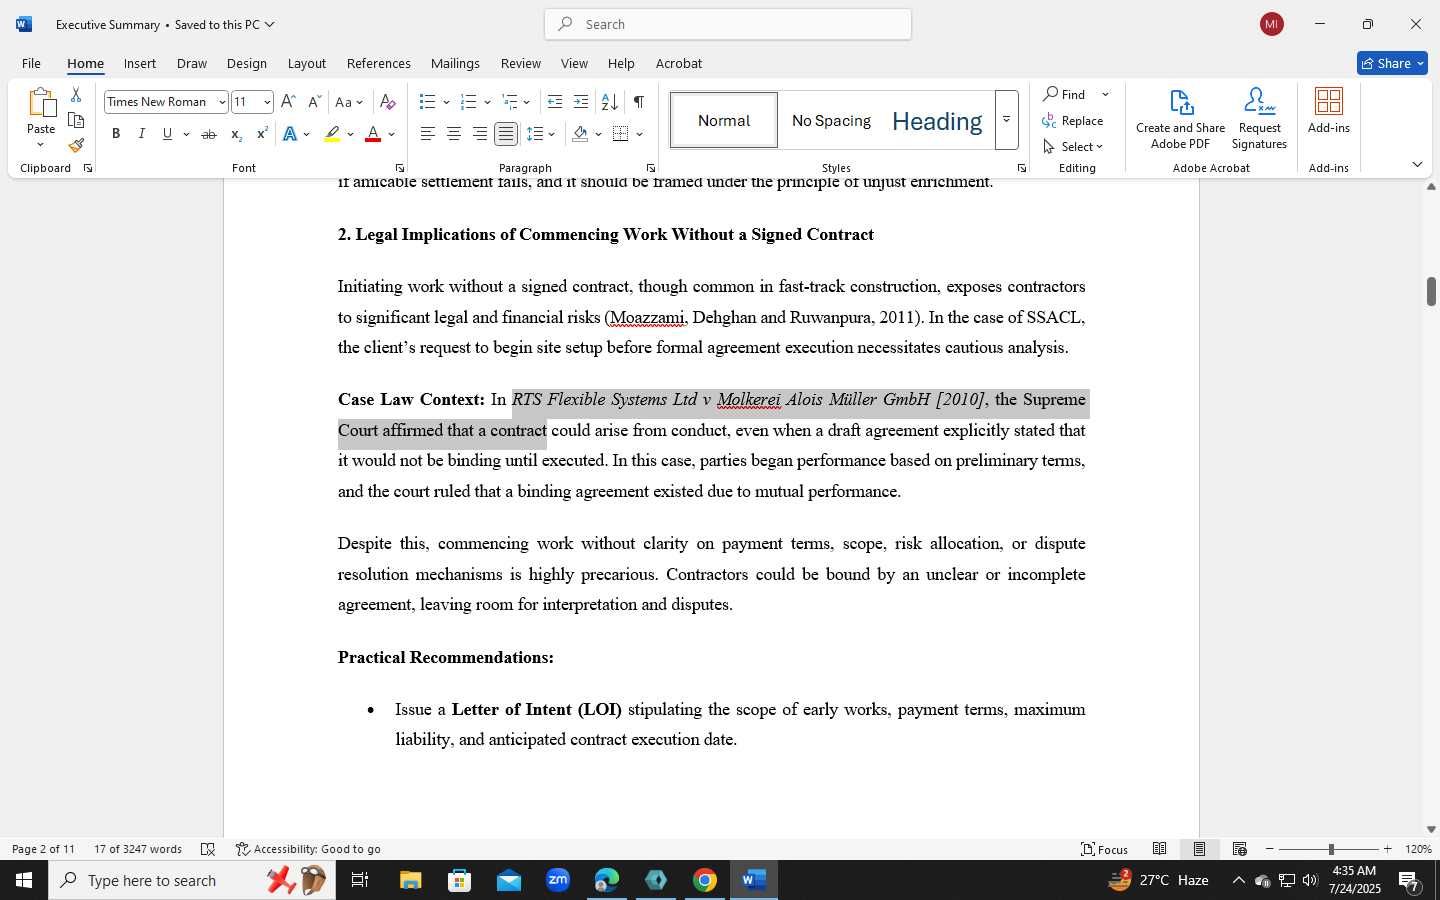Apply the red font color
The image size is (1440, 900).
373,134
